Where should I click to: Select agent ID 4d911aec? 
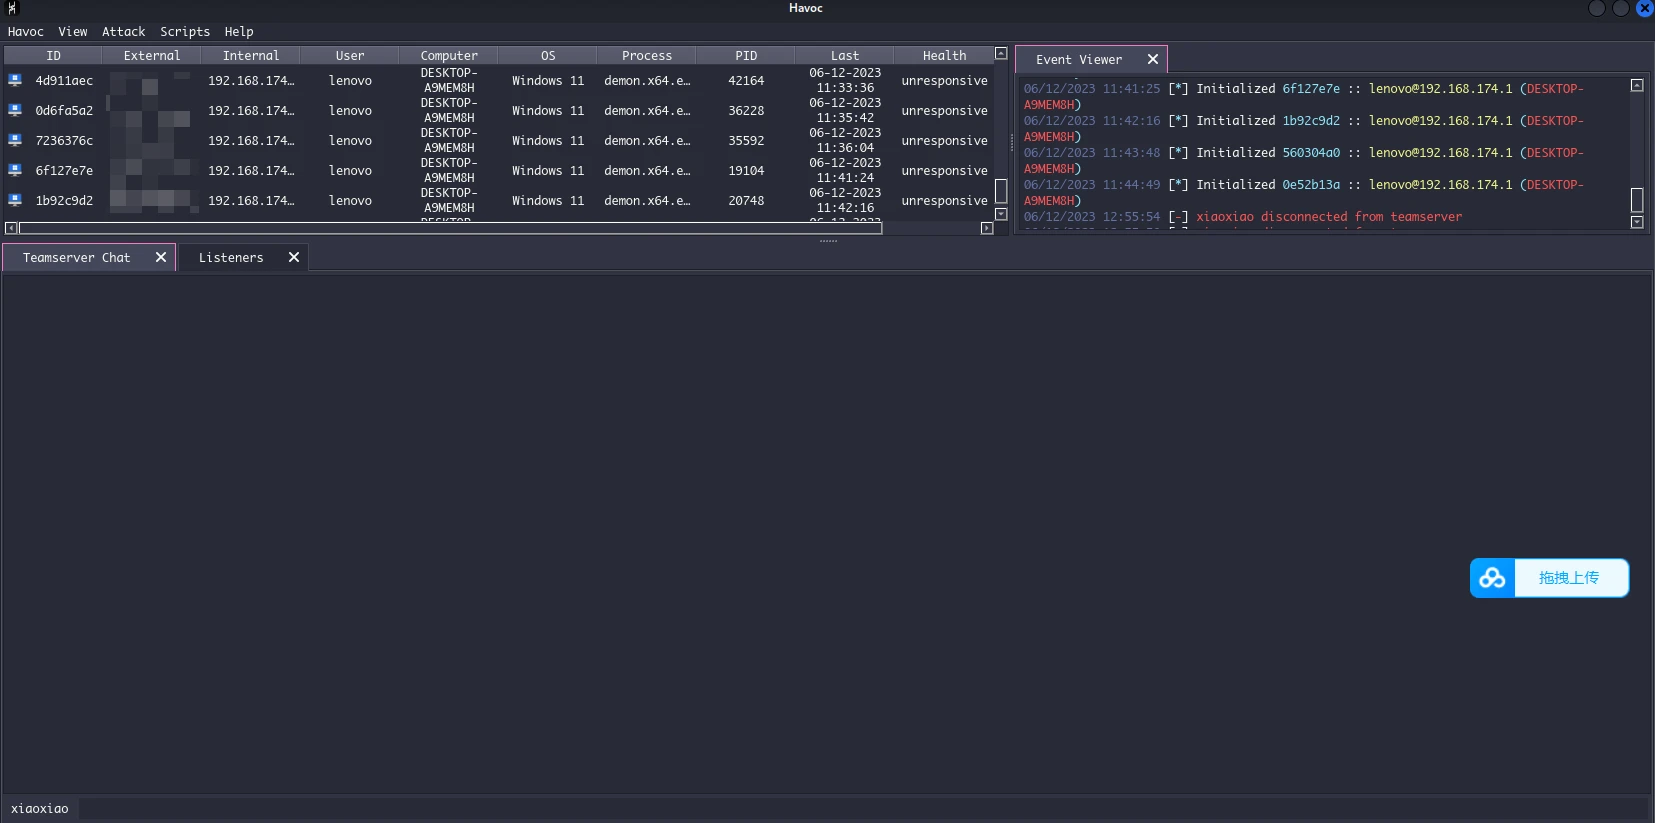pos(64,81)
